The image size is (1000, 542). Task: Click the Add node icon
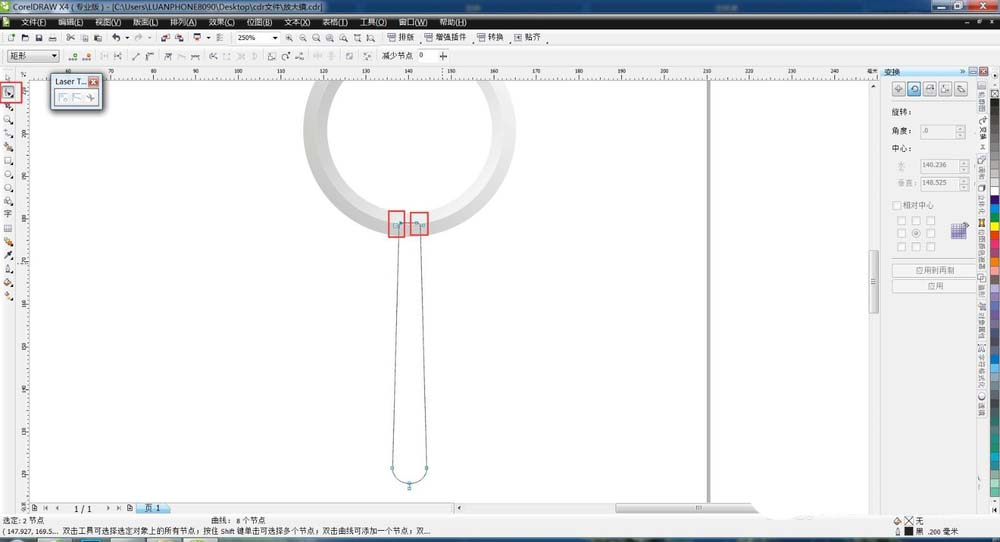point(73,56)
